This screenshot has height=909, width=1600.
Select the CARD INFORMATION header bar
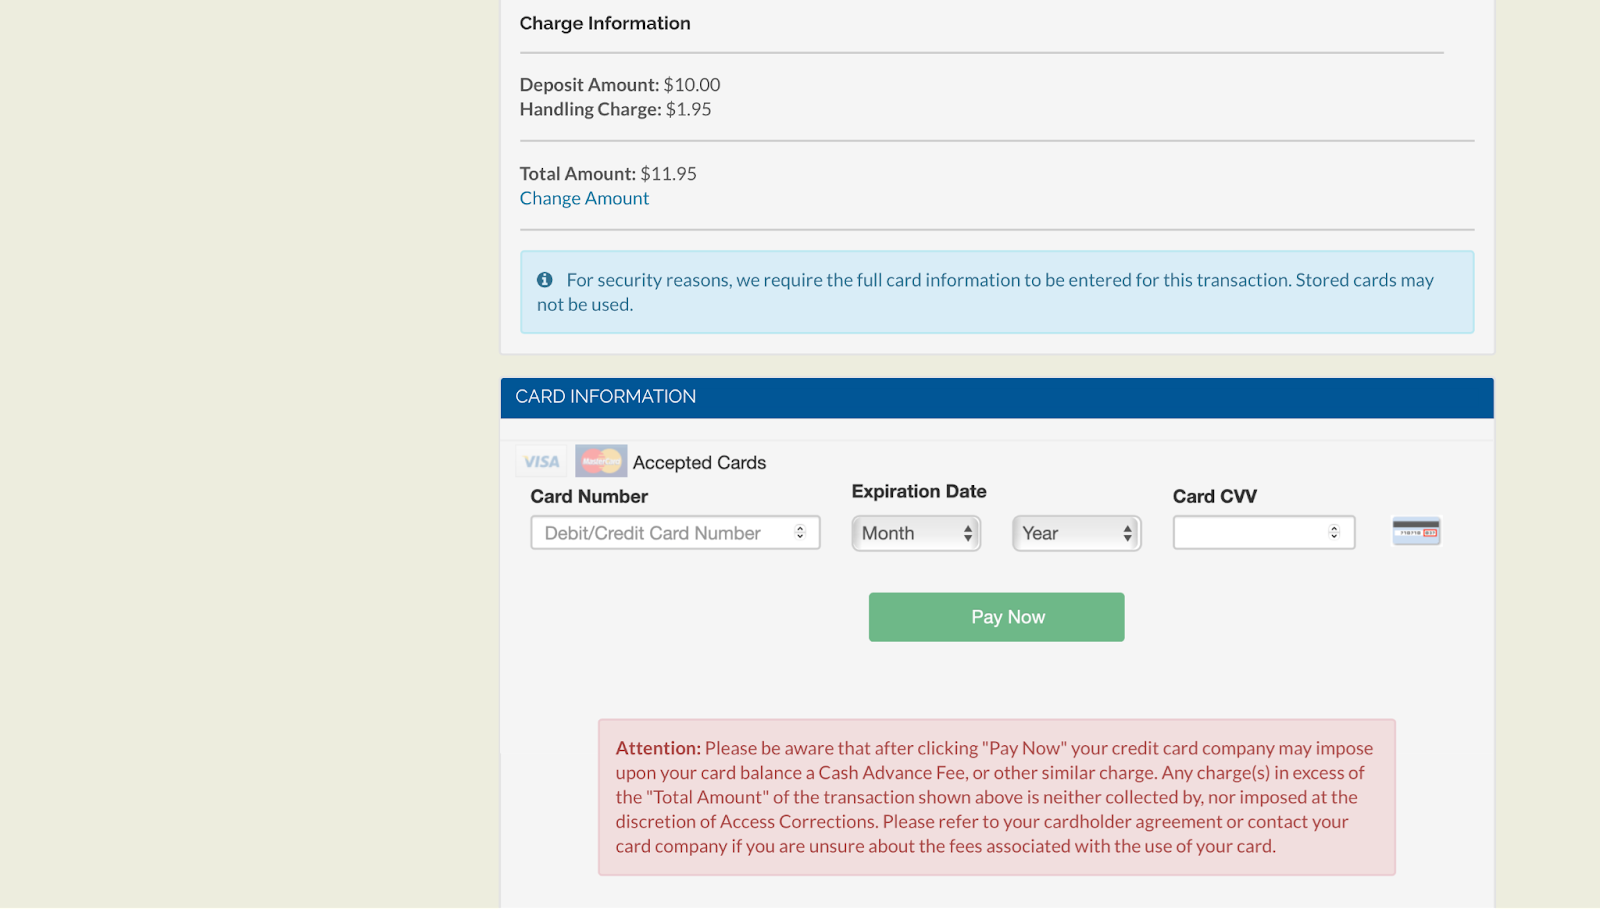996,397
